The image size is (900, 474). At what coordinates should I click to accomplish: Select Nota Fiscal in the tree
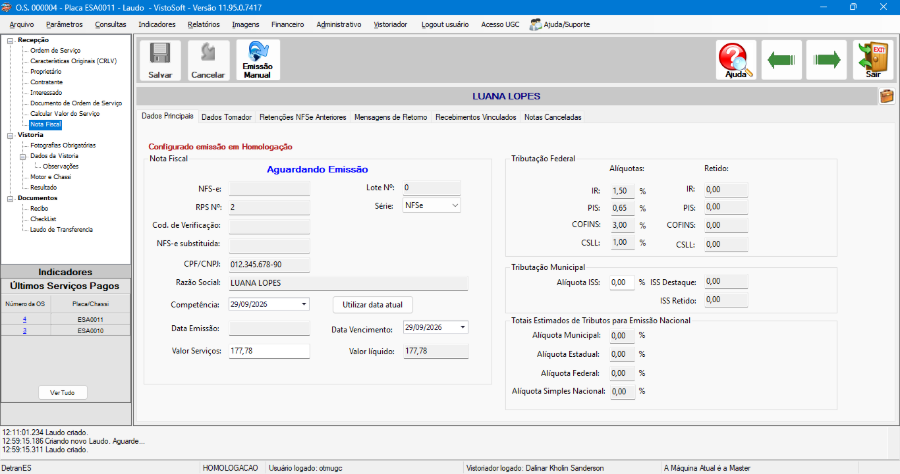[45, 125]
